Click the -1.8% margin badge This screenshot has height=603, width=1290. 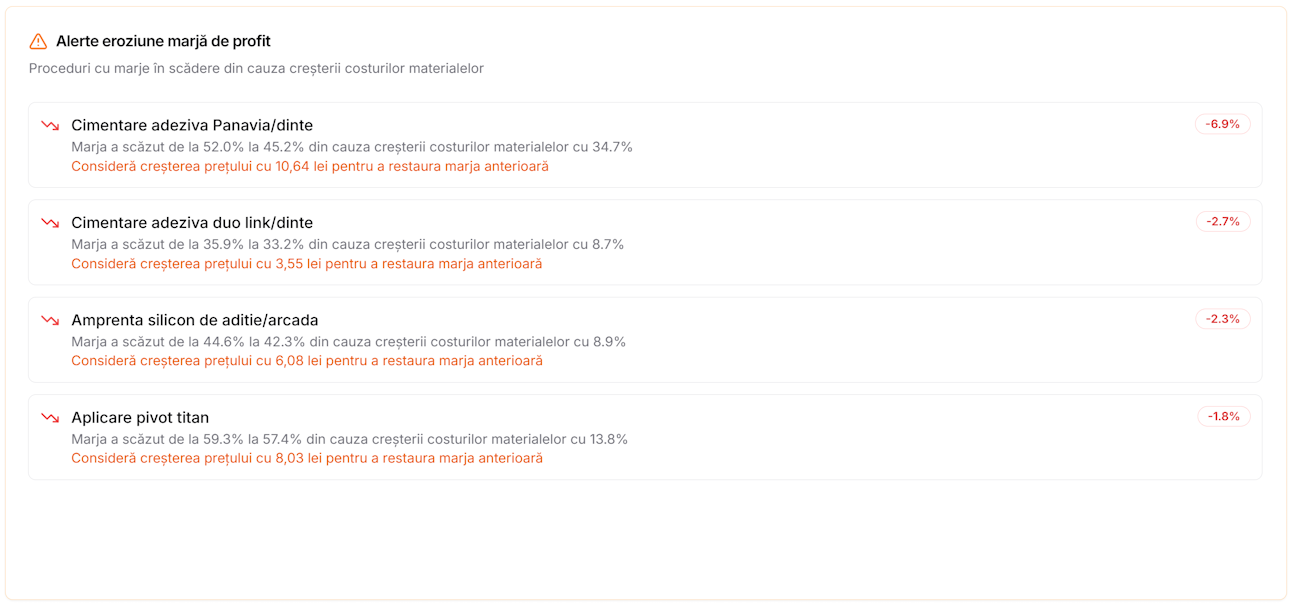coord(1223,416)
